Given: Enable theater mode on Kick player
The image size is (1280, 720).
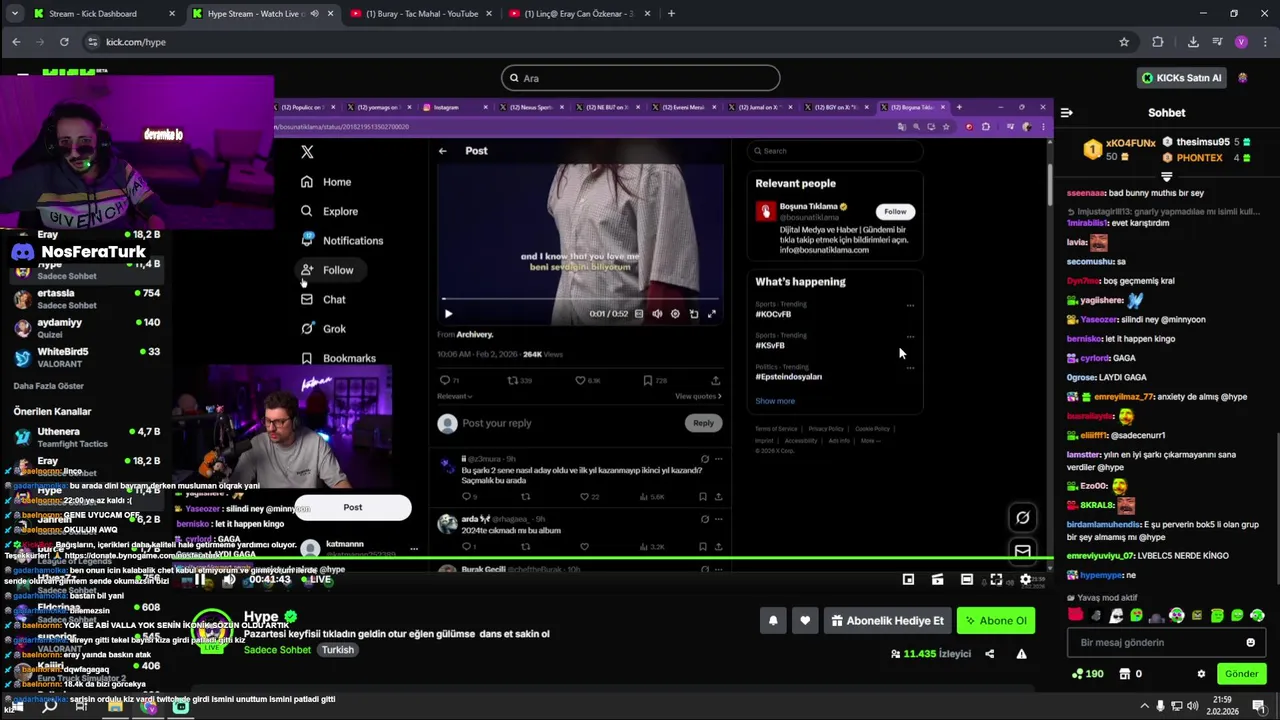Looking at the screenshot, I should [x=966, y=579].
